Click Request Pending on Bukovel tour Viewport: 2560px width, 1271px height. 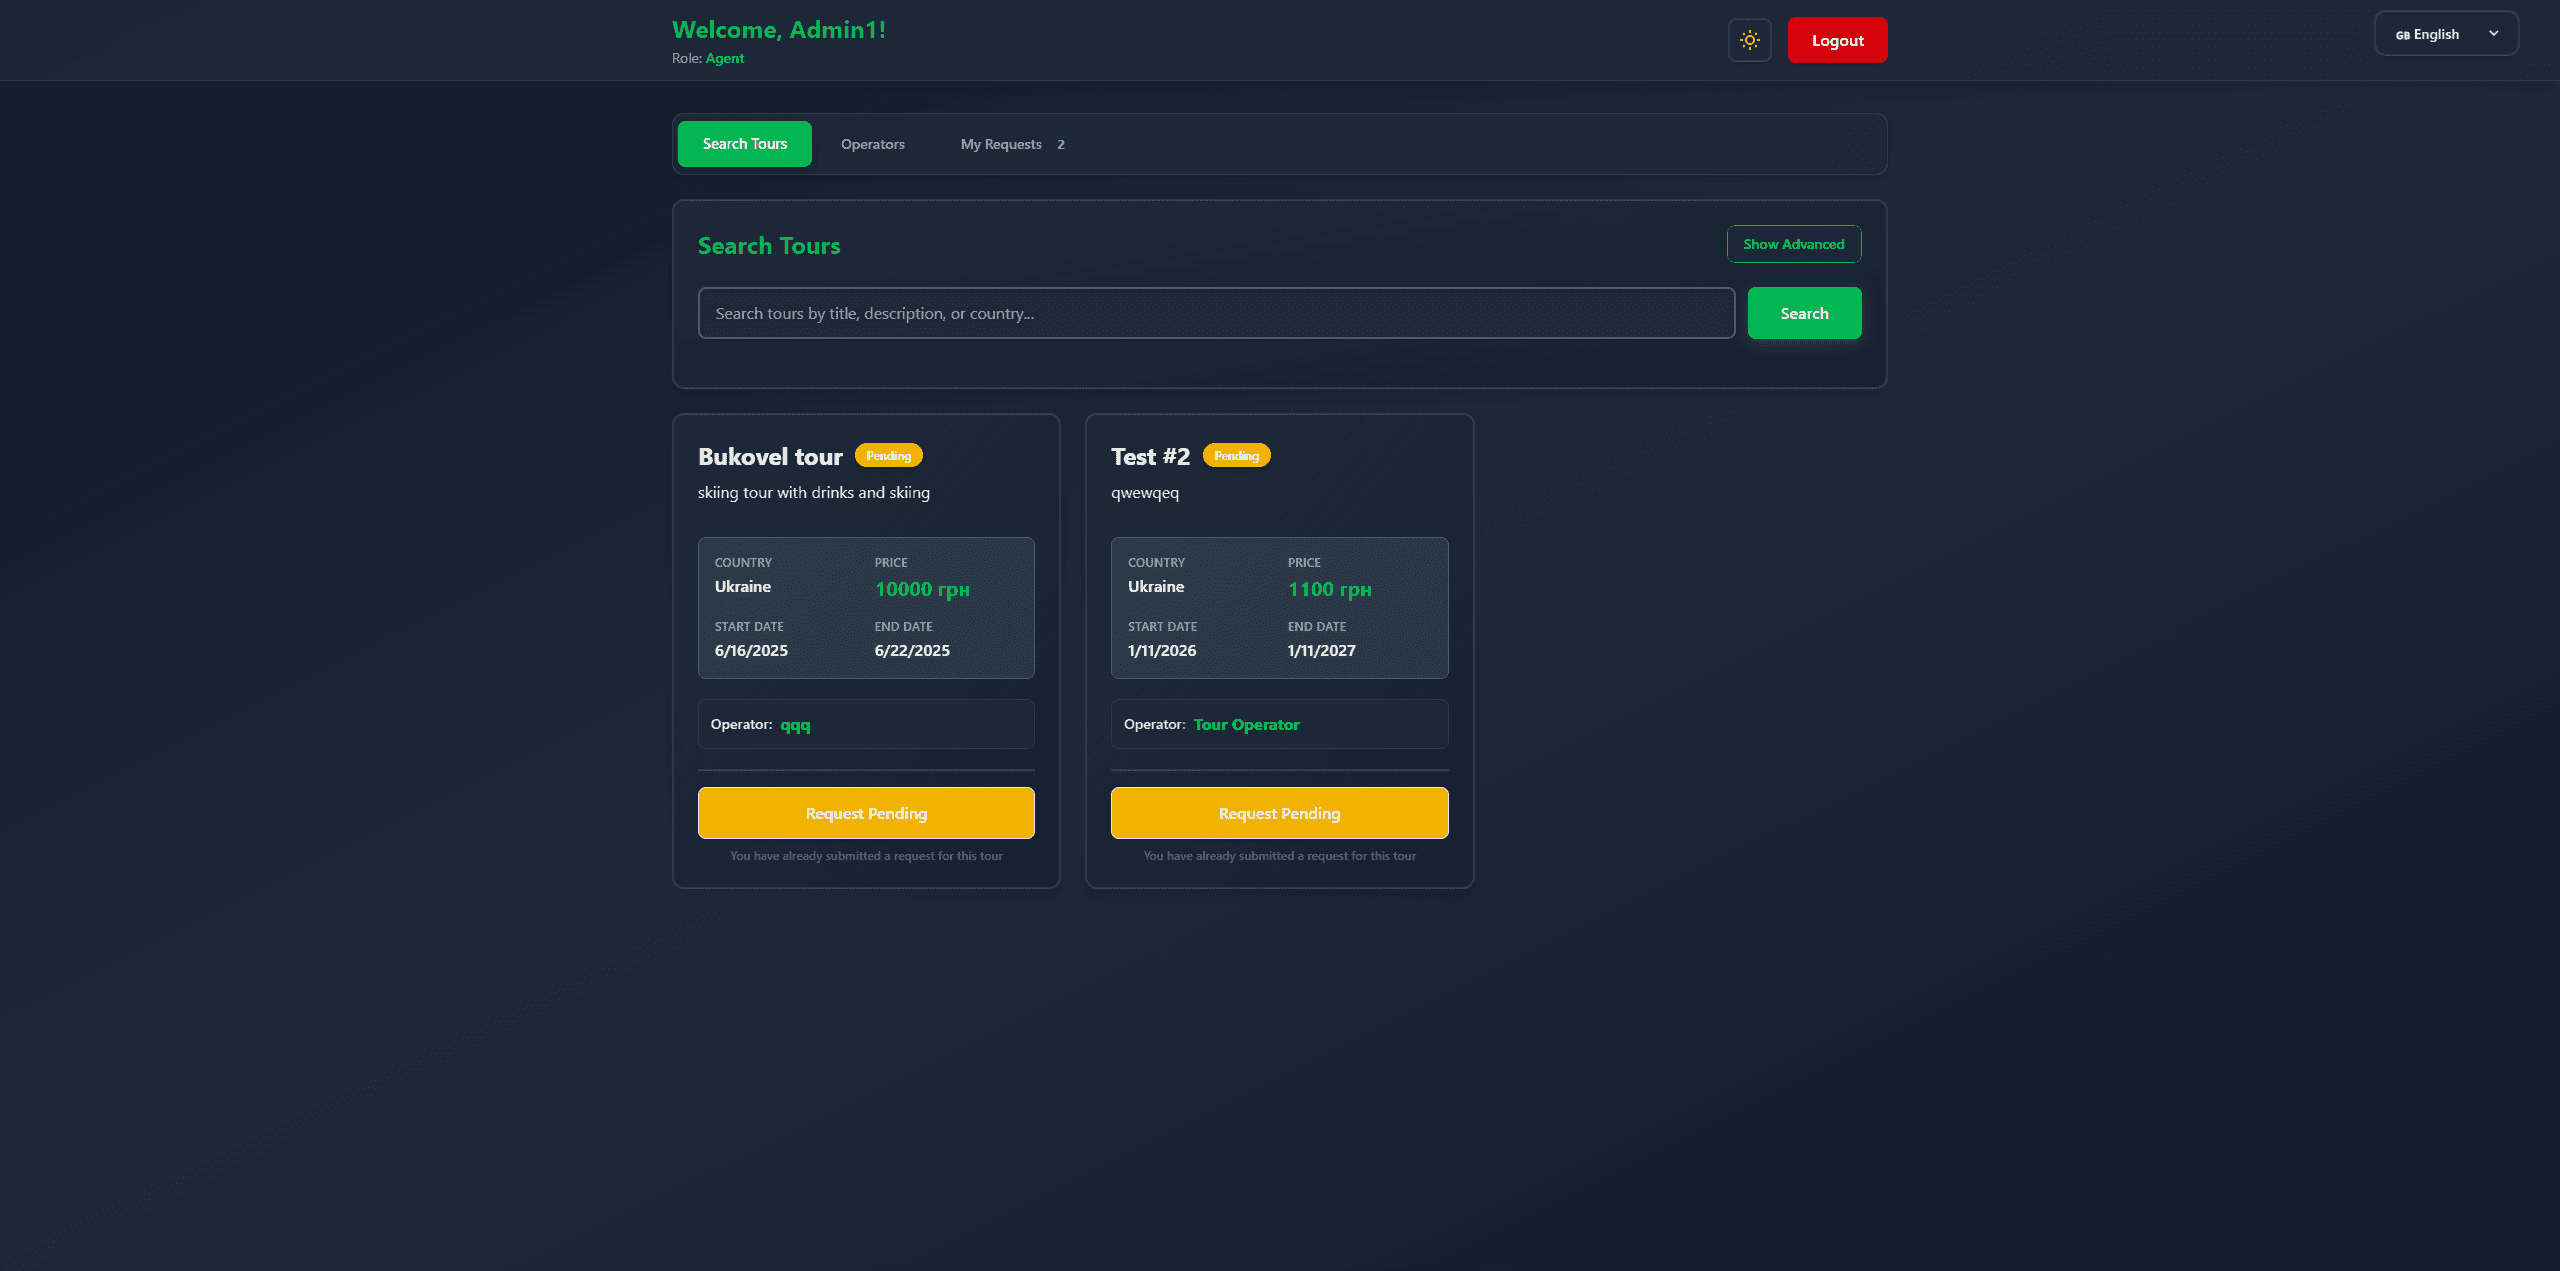[x=866, y=812]
